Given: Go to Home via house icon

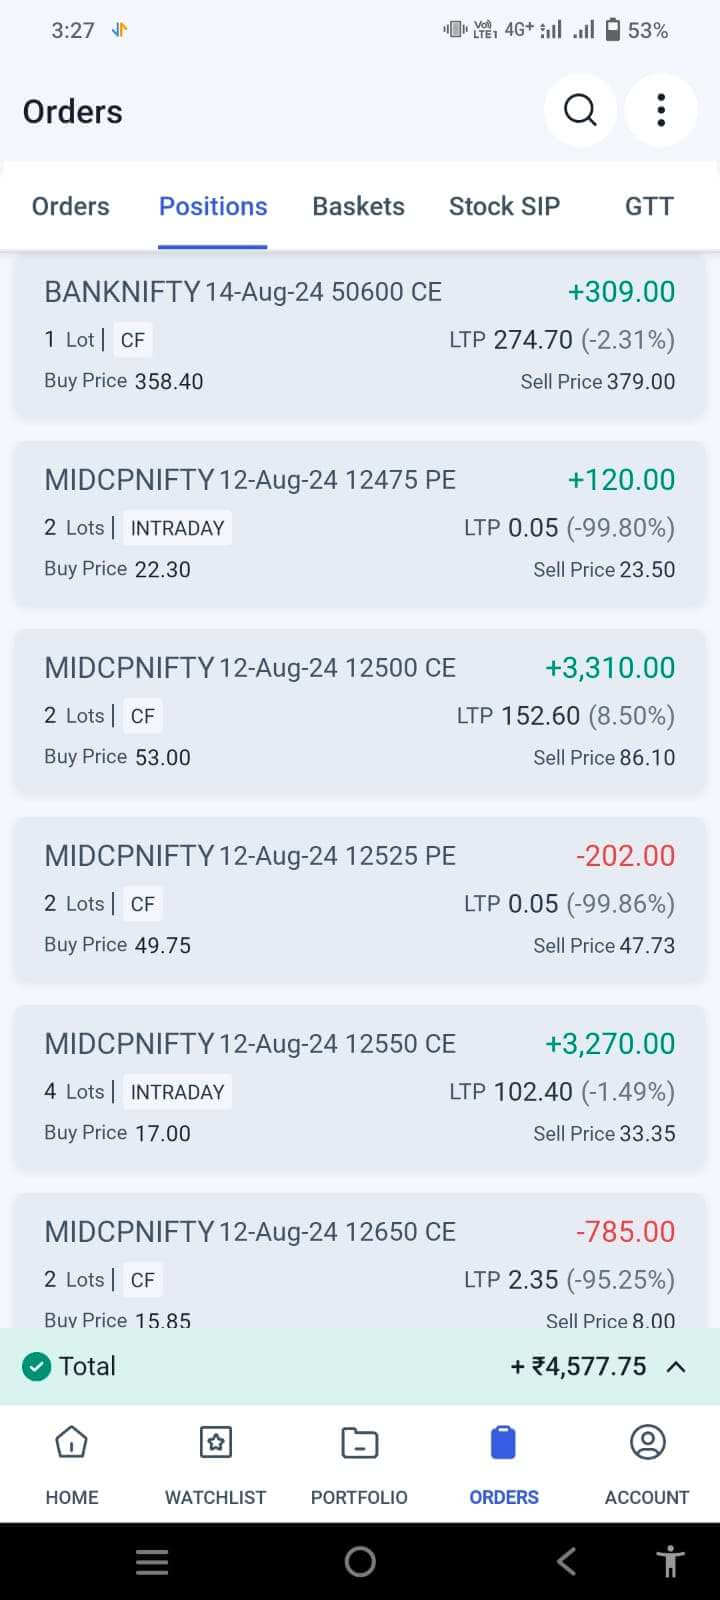Looking at the screenshot, I should click(72, 1443).
